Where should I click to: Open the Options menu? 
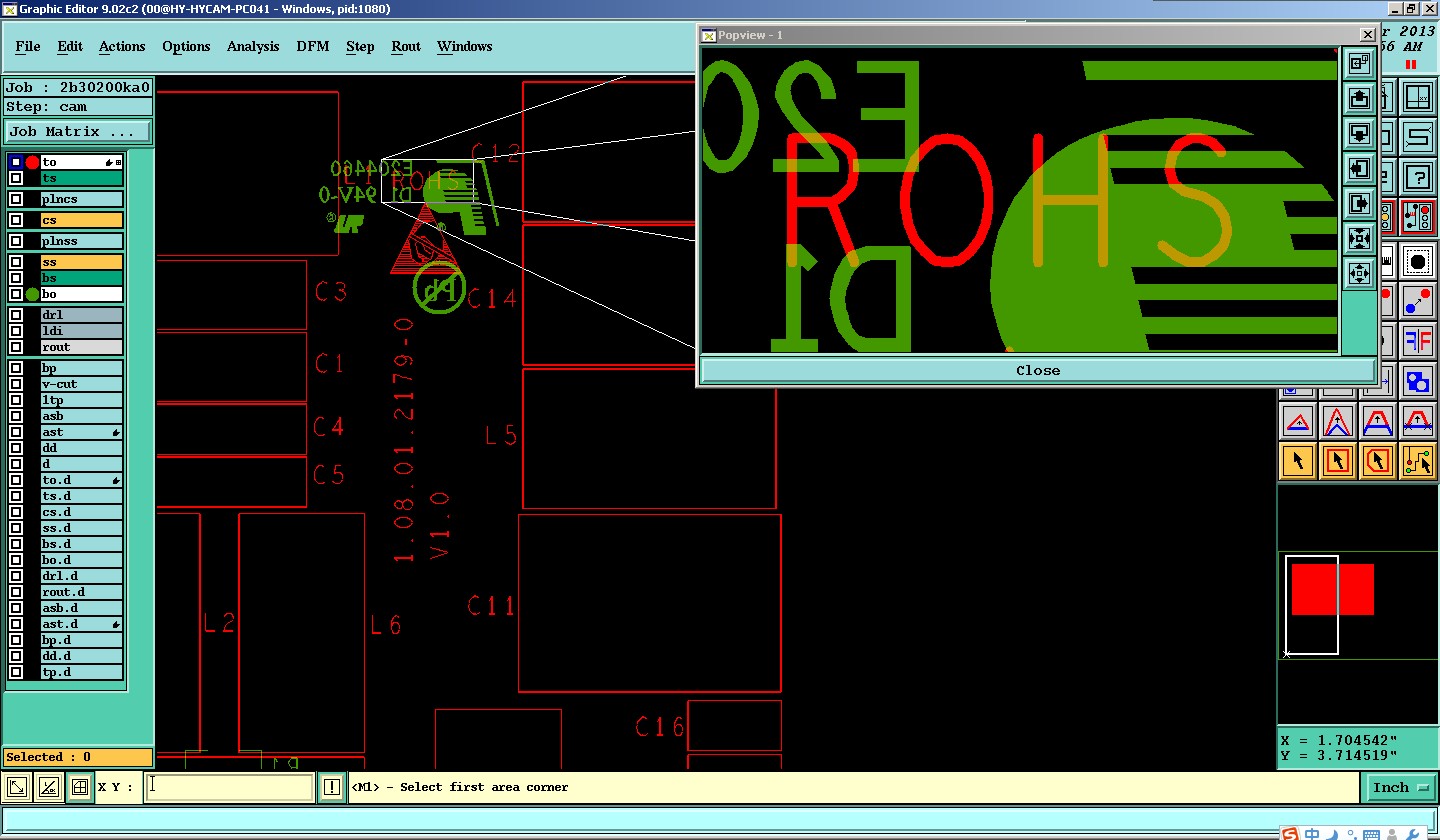(x=186, y=46)
